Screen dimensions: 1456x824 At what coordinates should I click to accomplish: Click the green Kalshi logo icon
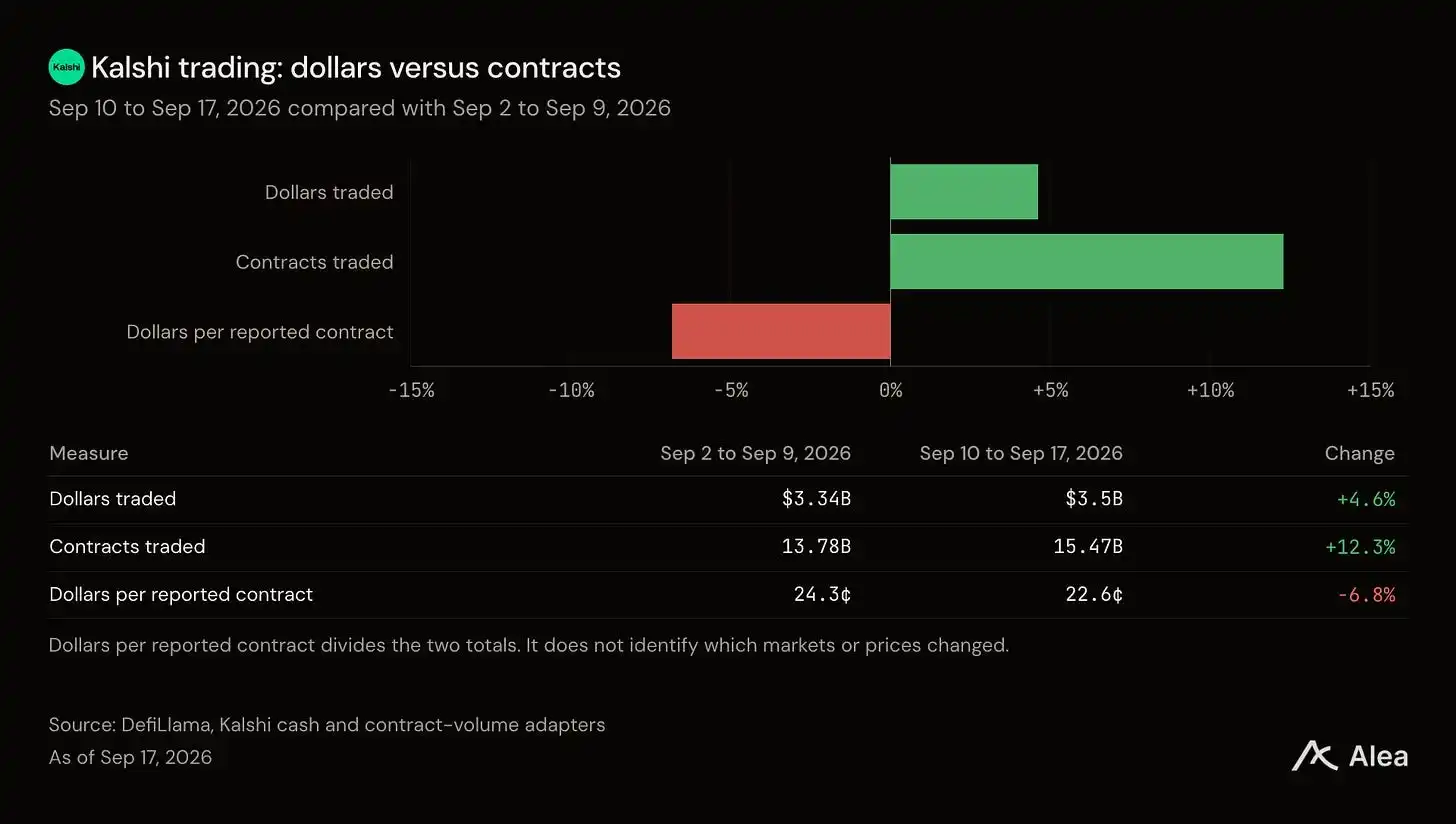coord(67,67)
